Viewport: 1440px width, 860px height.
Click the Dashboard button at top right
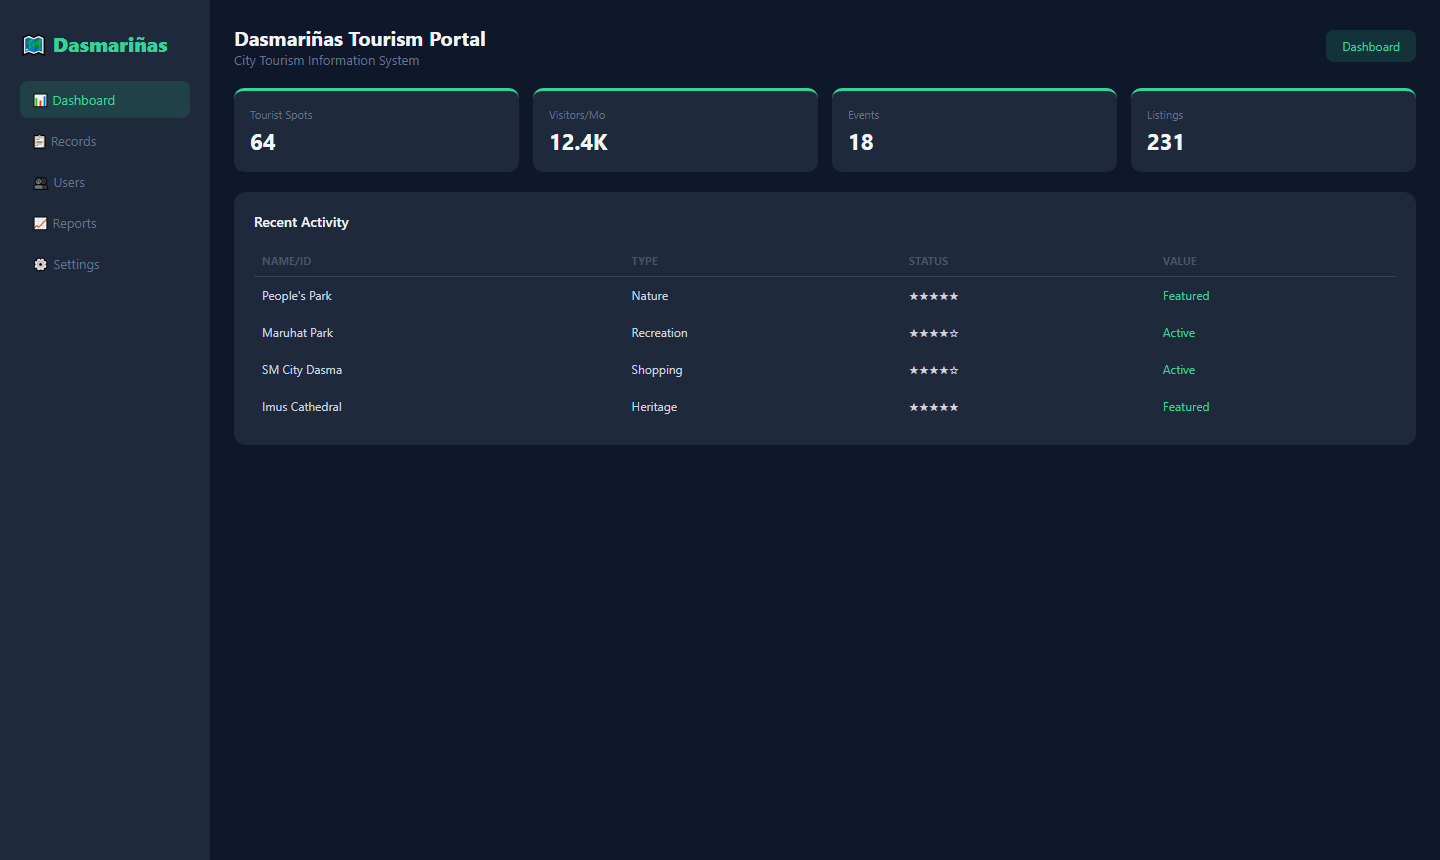coord(1371,46)
